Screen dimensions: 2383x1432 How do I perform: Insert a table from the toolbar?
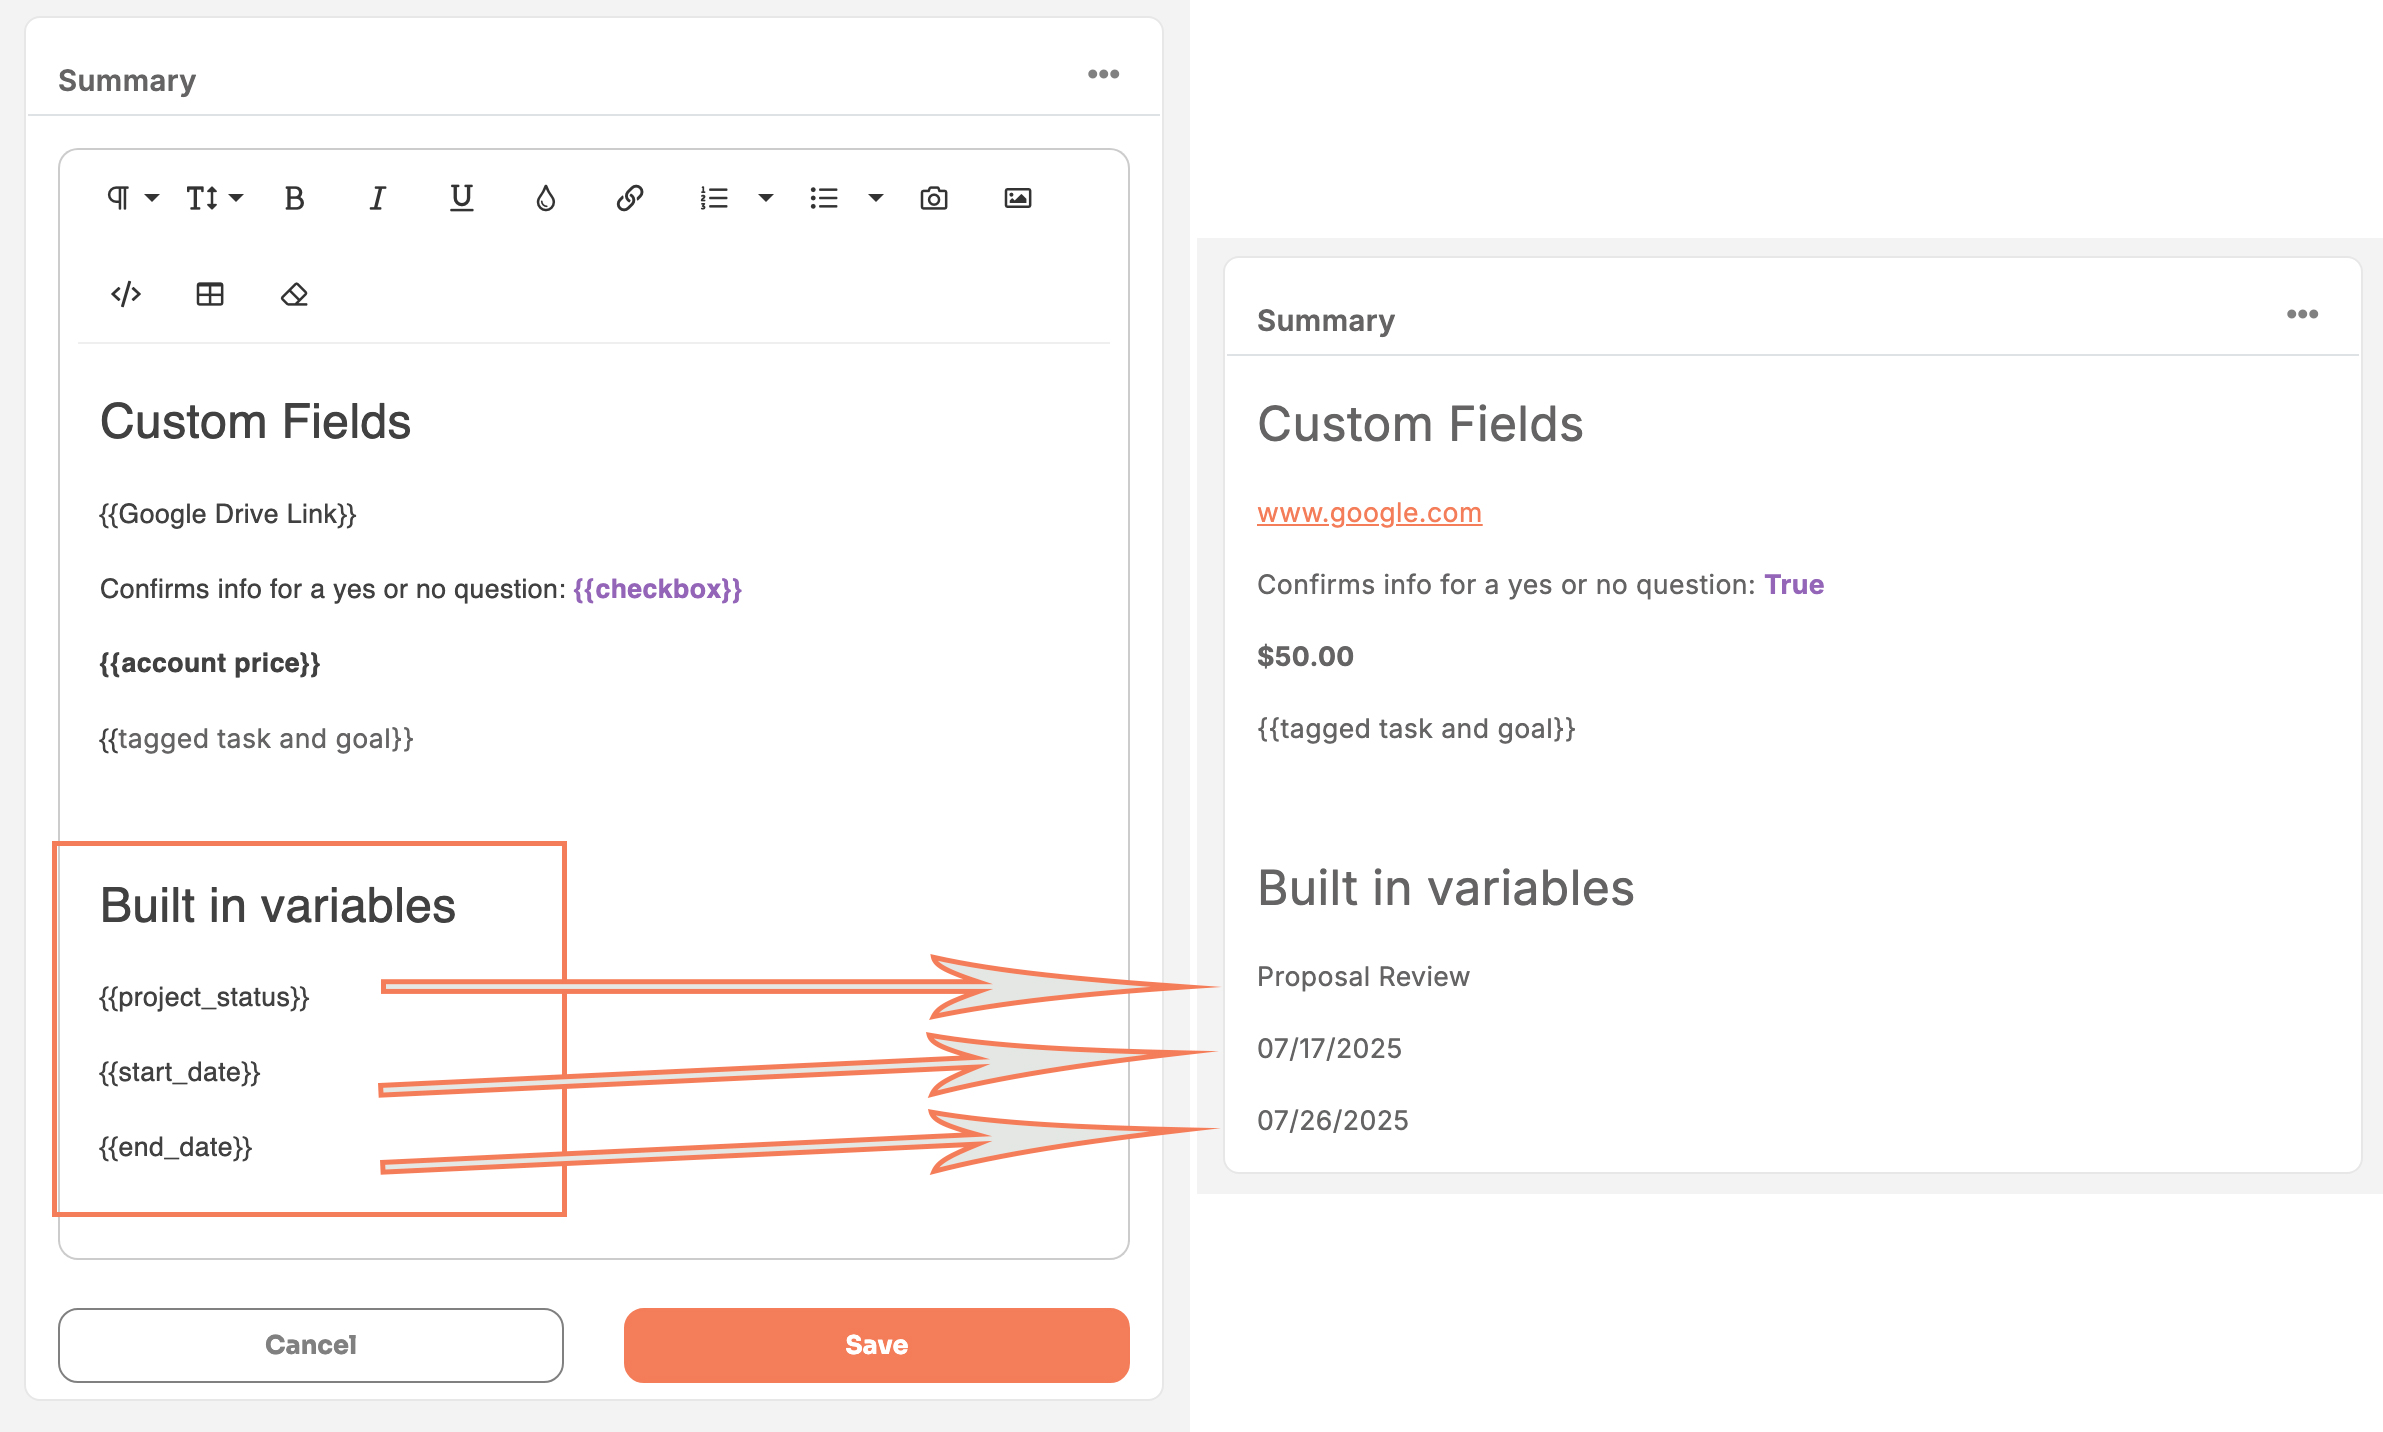[210, 294]
